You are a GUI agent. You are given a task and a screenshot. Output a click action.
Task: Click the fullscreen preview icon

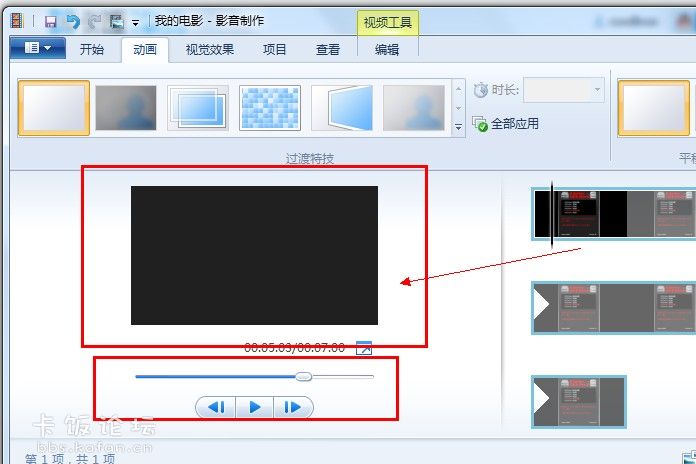coord(364,348)
